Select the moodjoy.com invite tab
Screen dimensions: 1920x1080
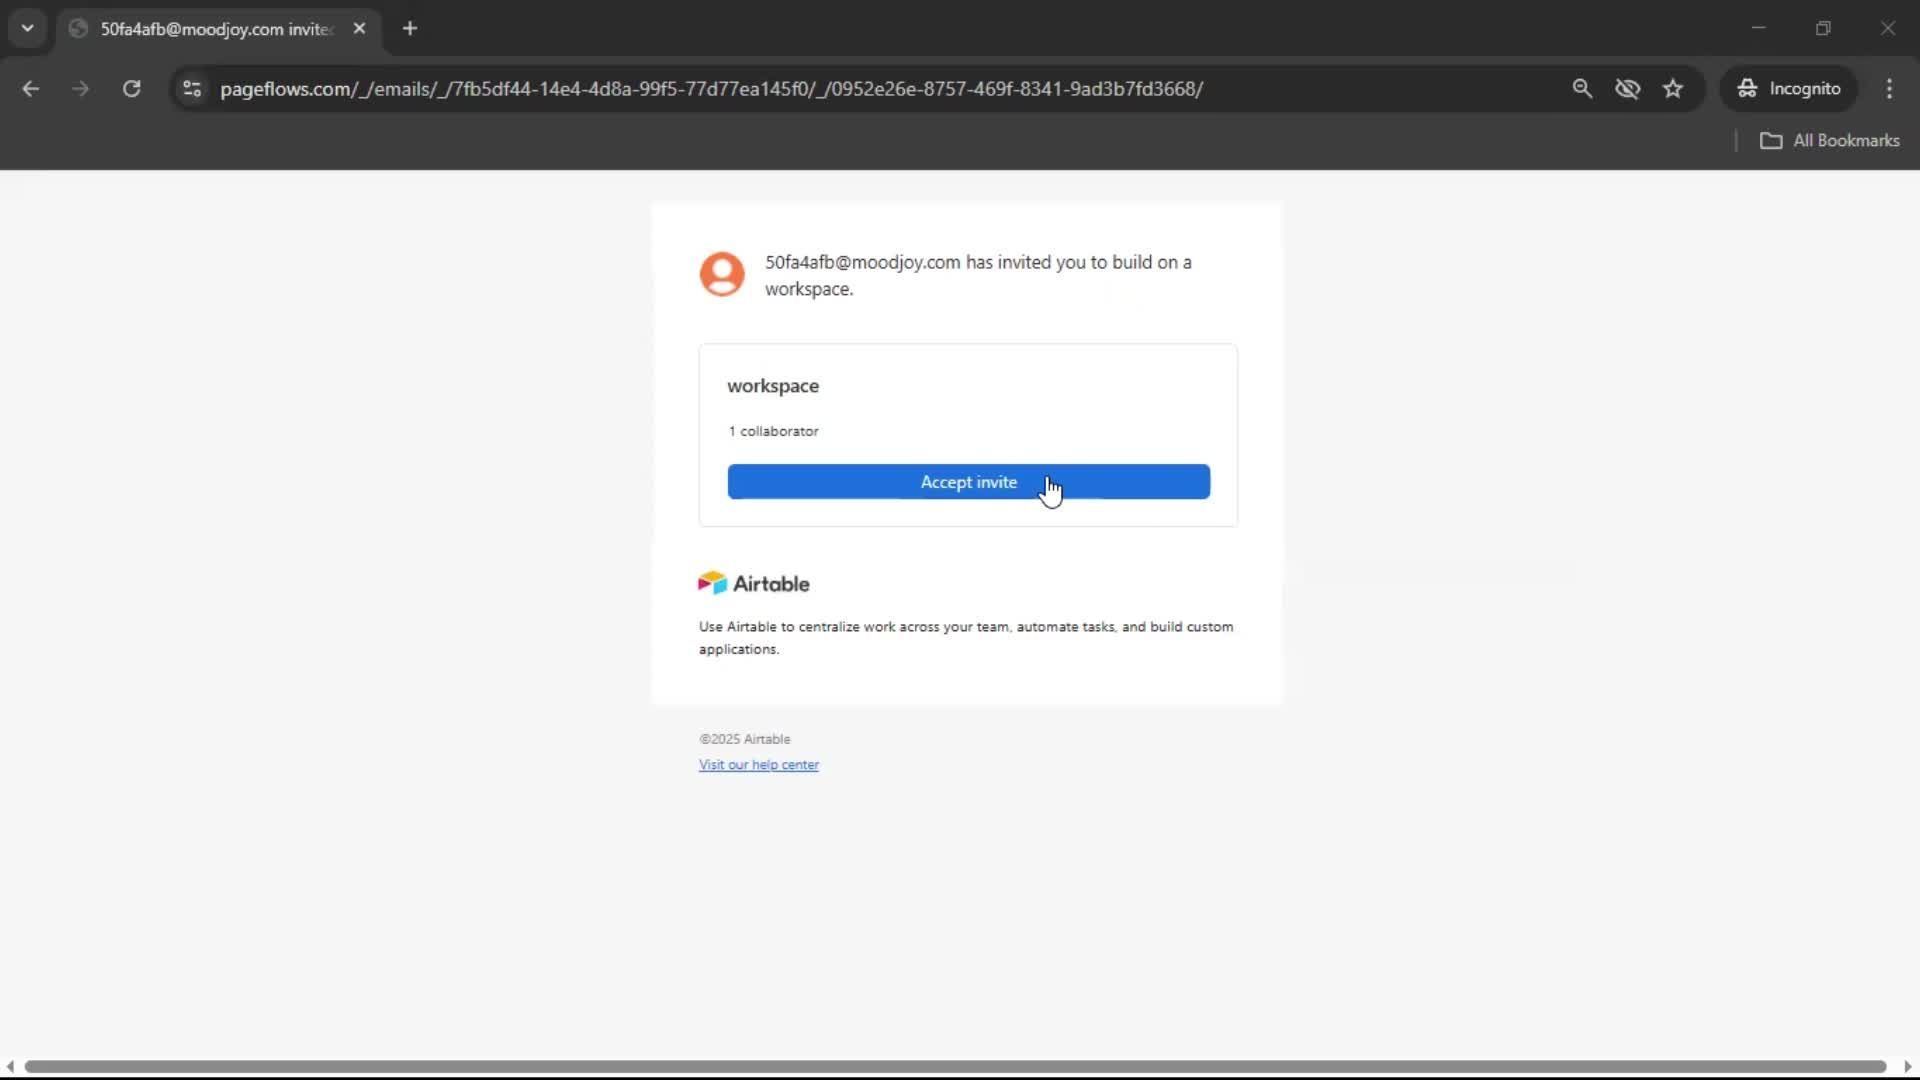point(215,29)
